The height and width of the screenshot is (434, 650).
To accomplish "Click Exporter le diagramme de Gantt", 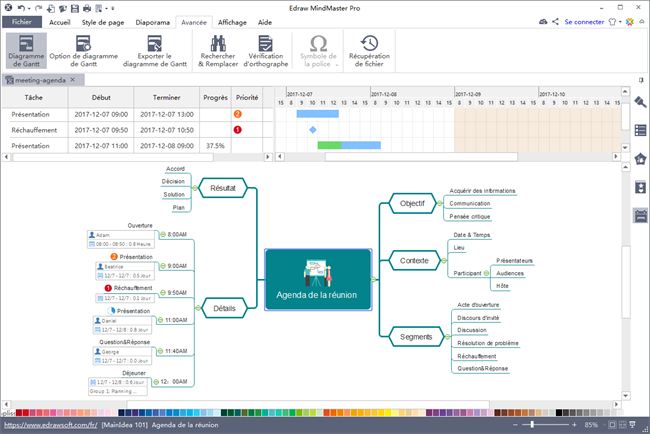I will pyautogui.click(x=155, y=51).
